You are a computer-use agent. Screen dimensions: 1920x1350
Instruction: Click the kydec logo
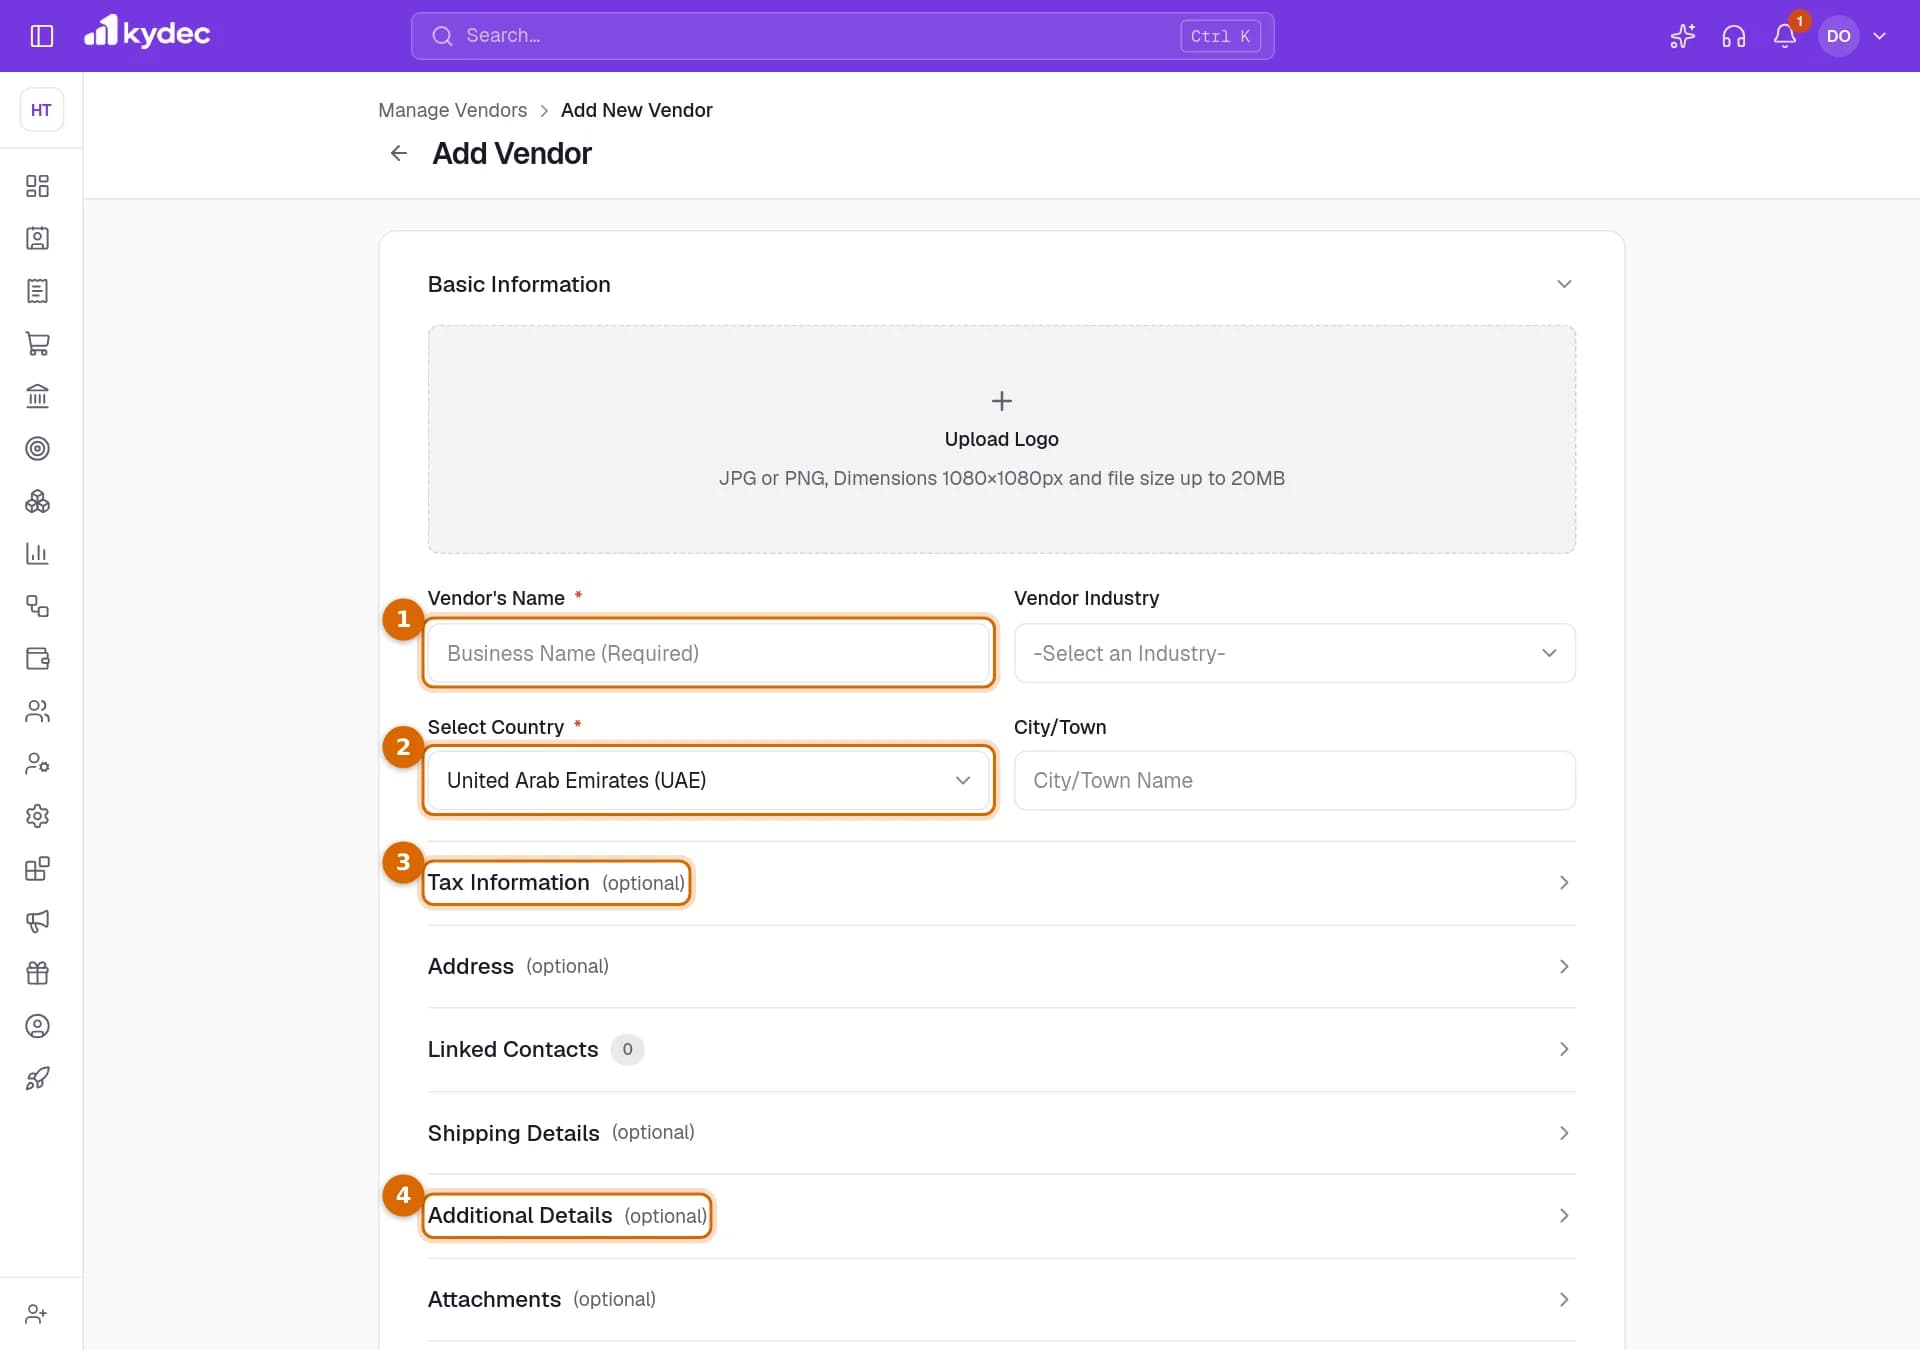tap(147, 33)
